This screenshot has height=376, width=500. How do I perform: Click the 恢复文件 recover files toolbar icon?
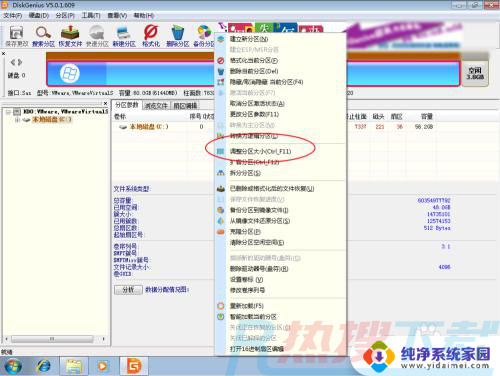[70, 33]
